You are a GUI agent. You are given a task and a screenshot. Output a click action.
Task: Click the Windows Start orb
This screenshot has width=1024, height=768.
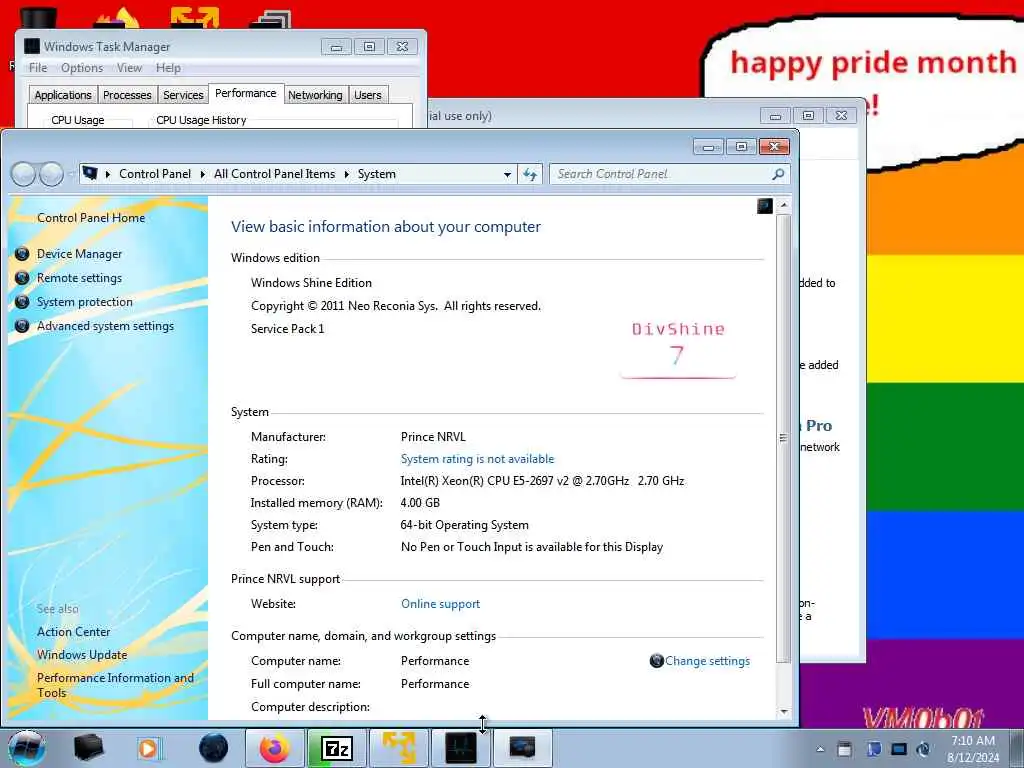(x=27, y=748)
